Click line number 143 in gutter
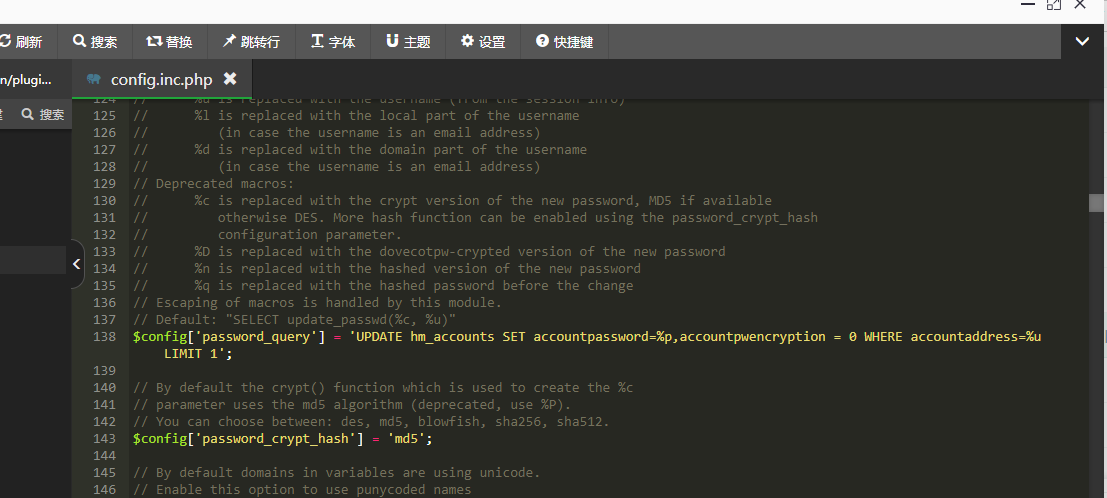1107x498 pixels. [x=104, y=439]
